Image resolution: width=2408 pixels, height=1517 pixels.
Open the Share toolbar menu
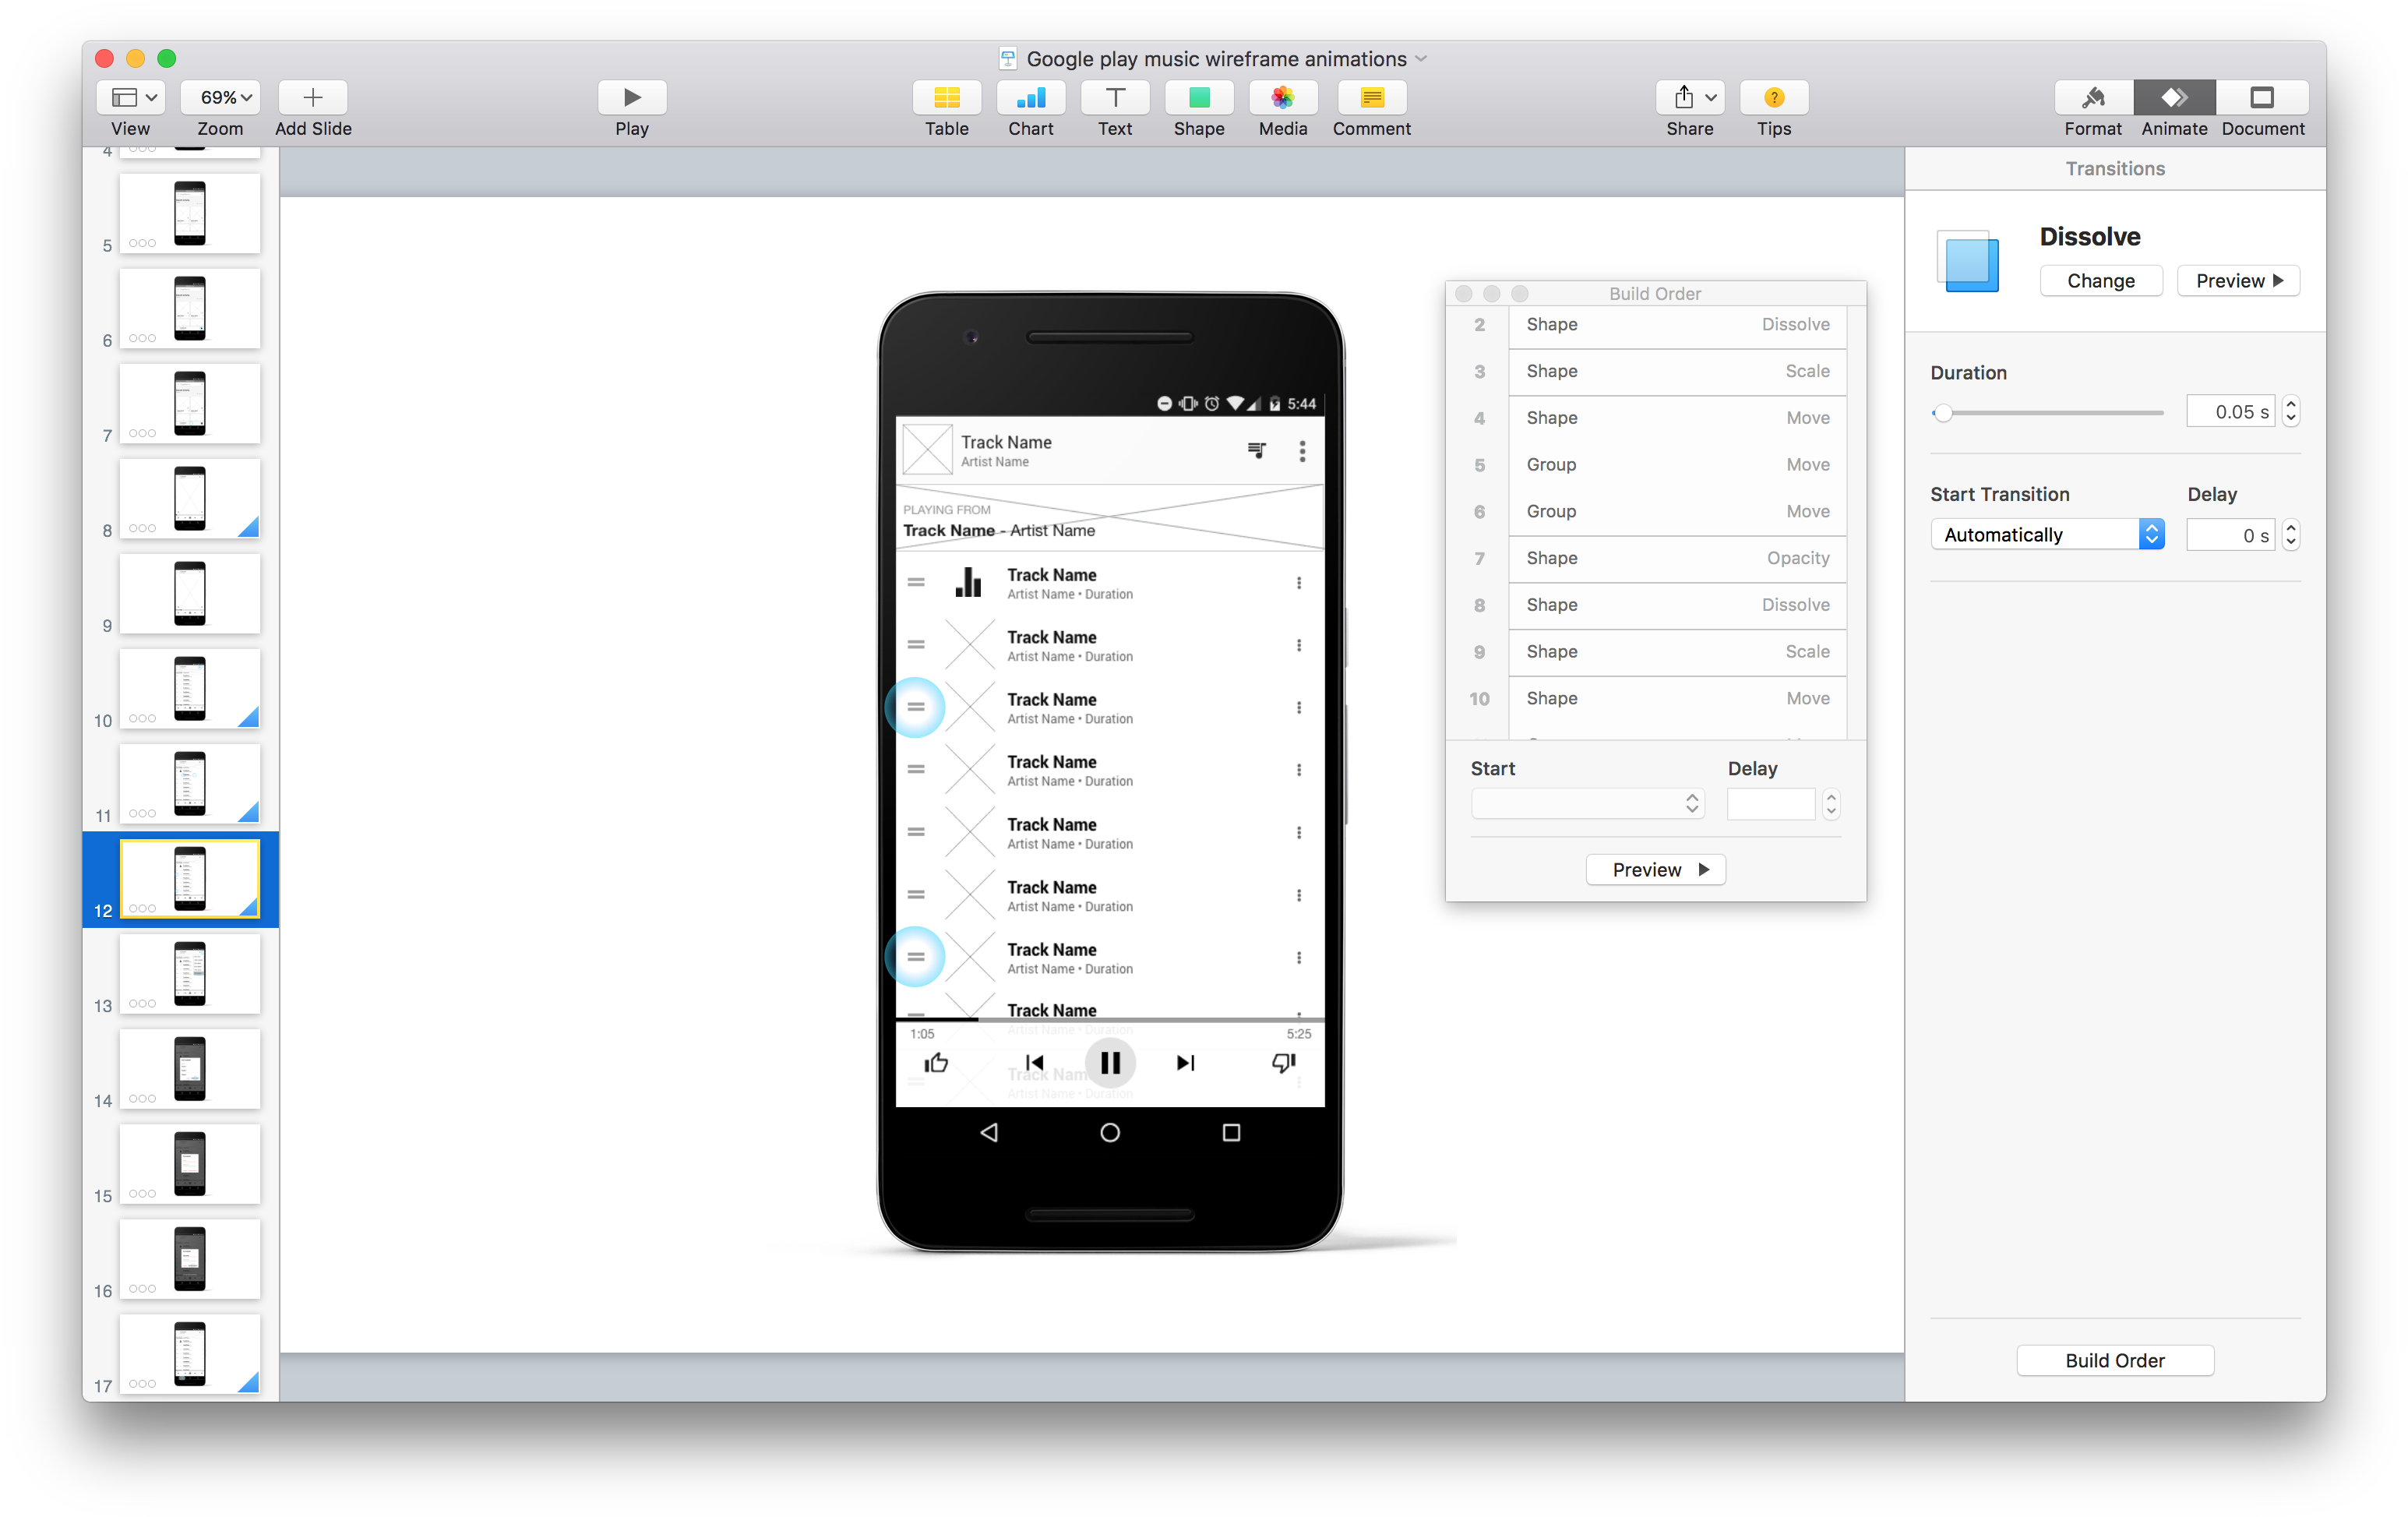pyautogui.click(x=1690, y=98)
